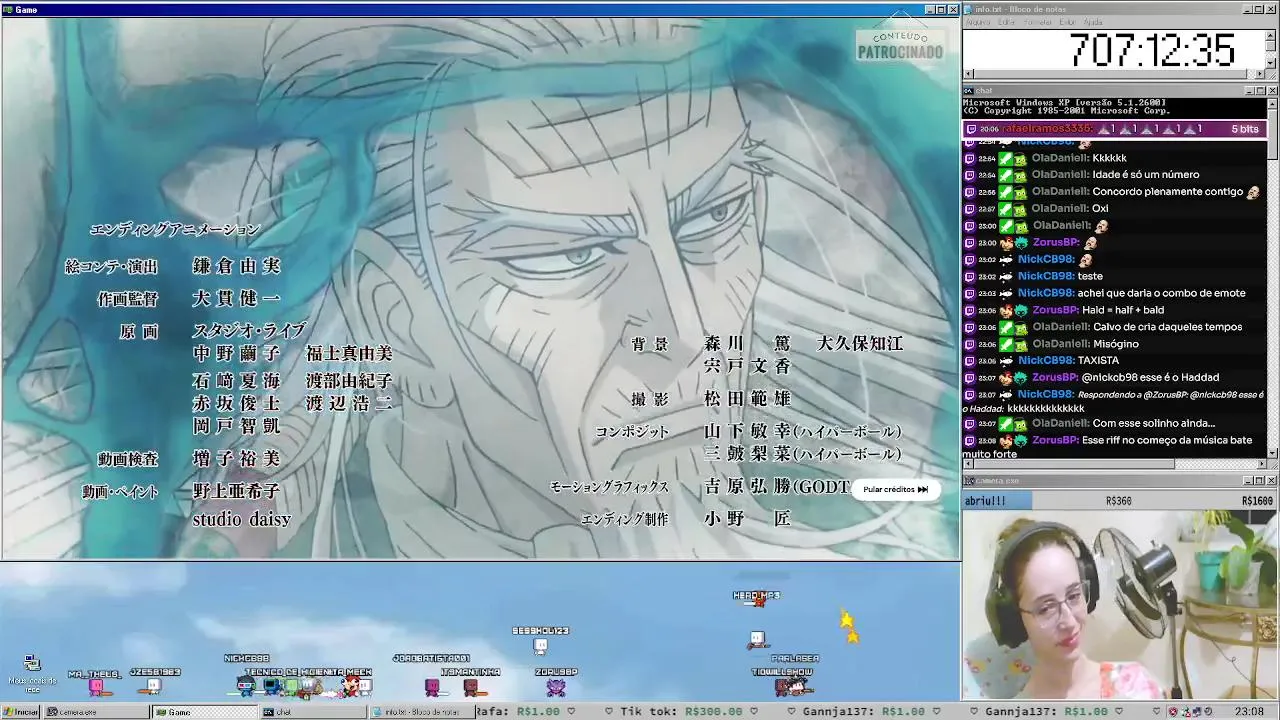The width and height of the screenshot is (1280, 720).
Task: Click the JZESS1963 white character
Action: tap(153, 686)
